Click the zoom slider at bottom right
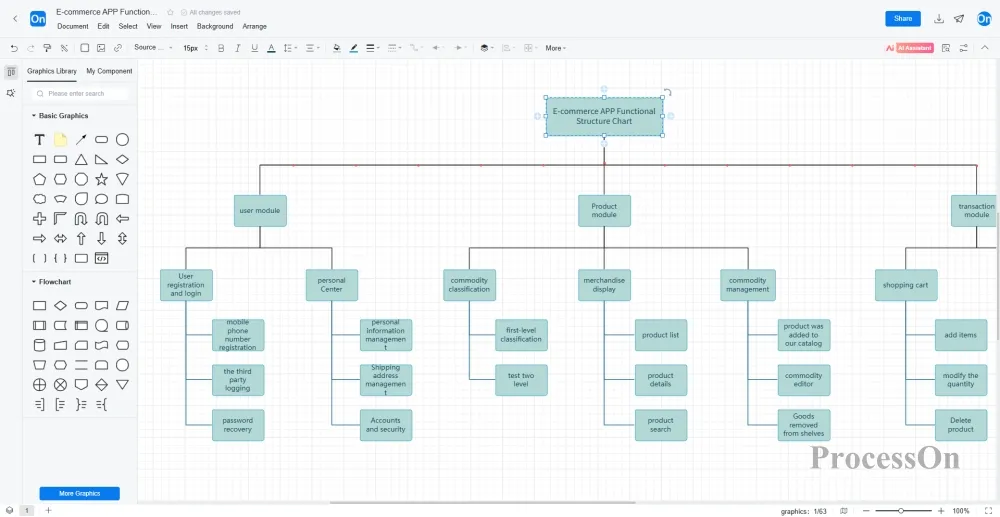 point(901,511)
